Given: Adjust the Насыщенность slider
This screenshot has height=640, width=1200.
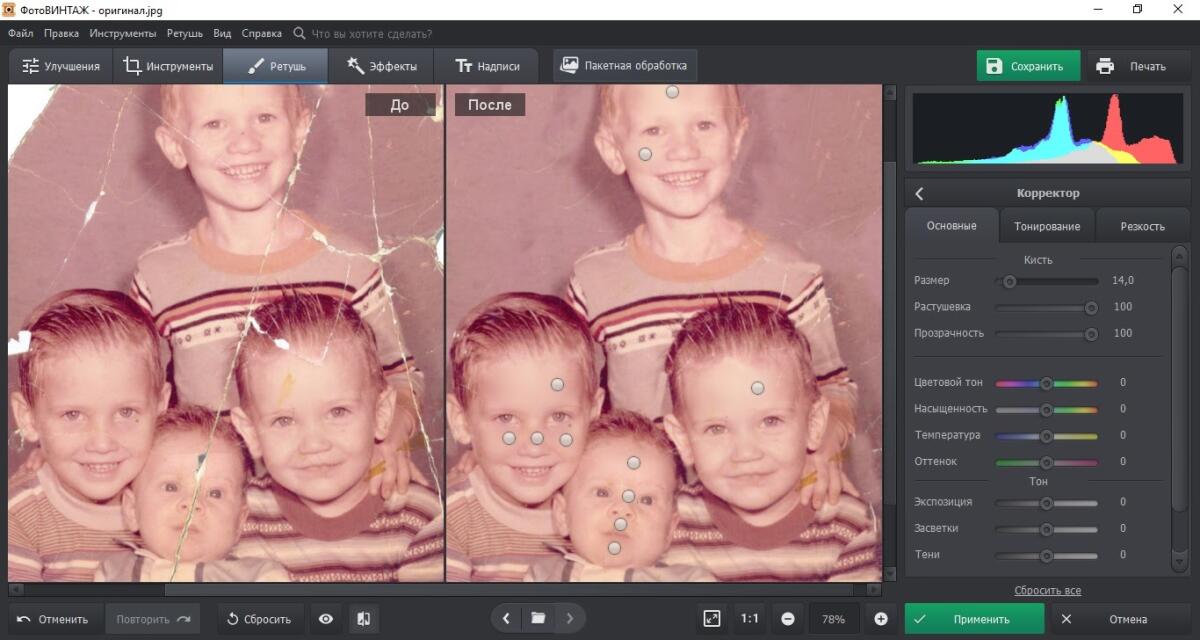Looking at the screenshot, I should [x=1046, y=409].
